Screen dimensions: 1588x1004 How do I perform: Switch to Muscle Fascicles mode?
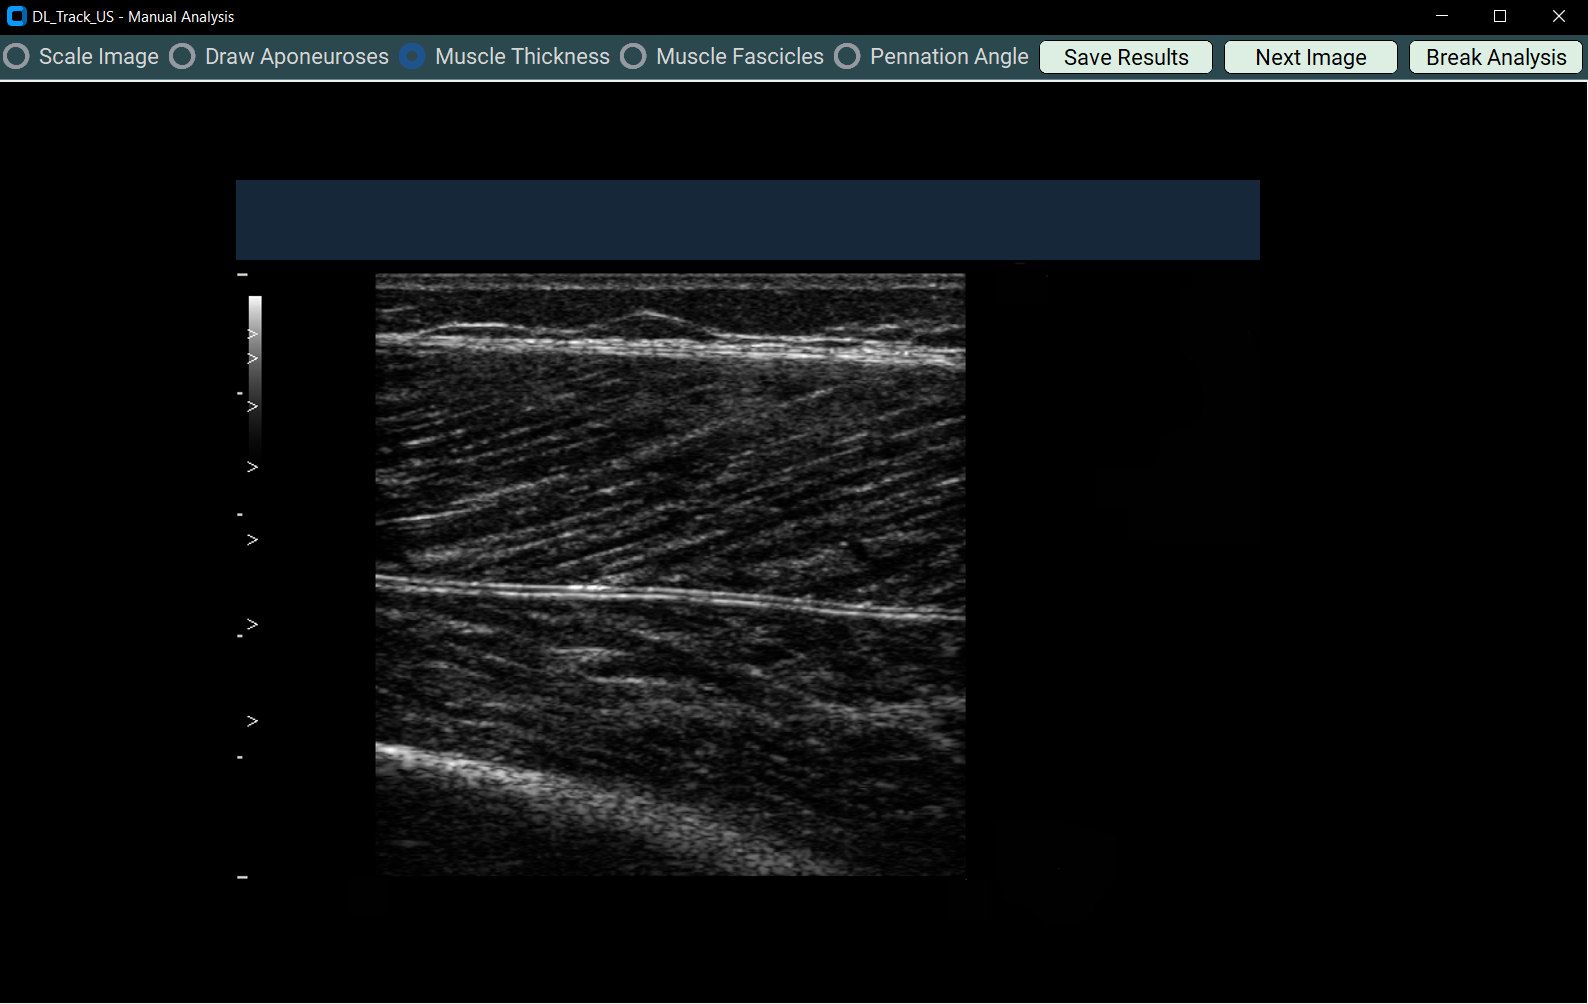tap(634, 57)
